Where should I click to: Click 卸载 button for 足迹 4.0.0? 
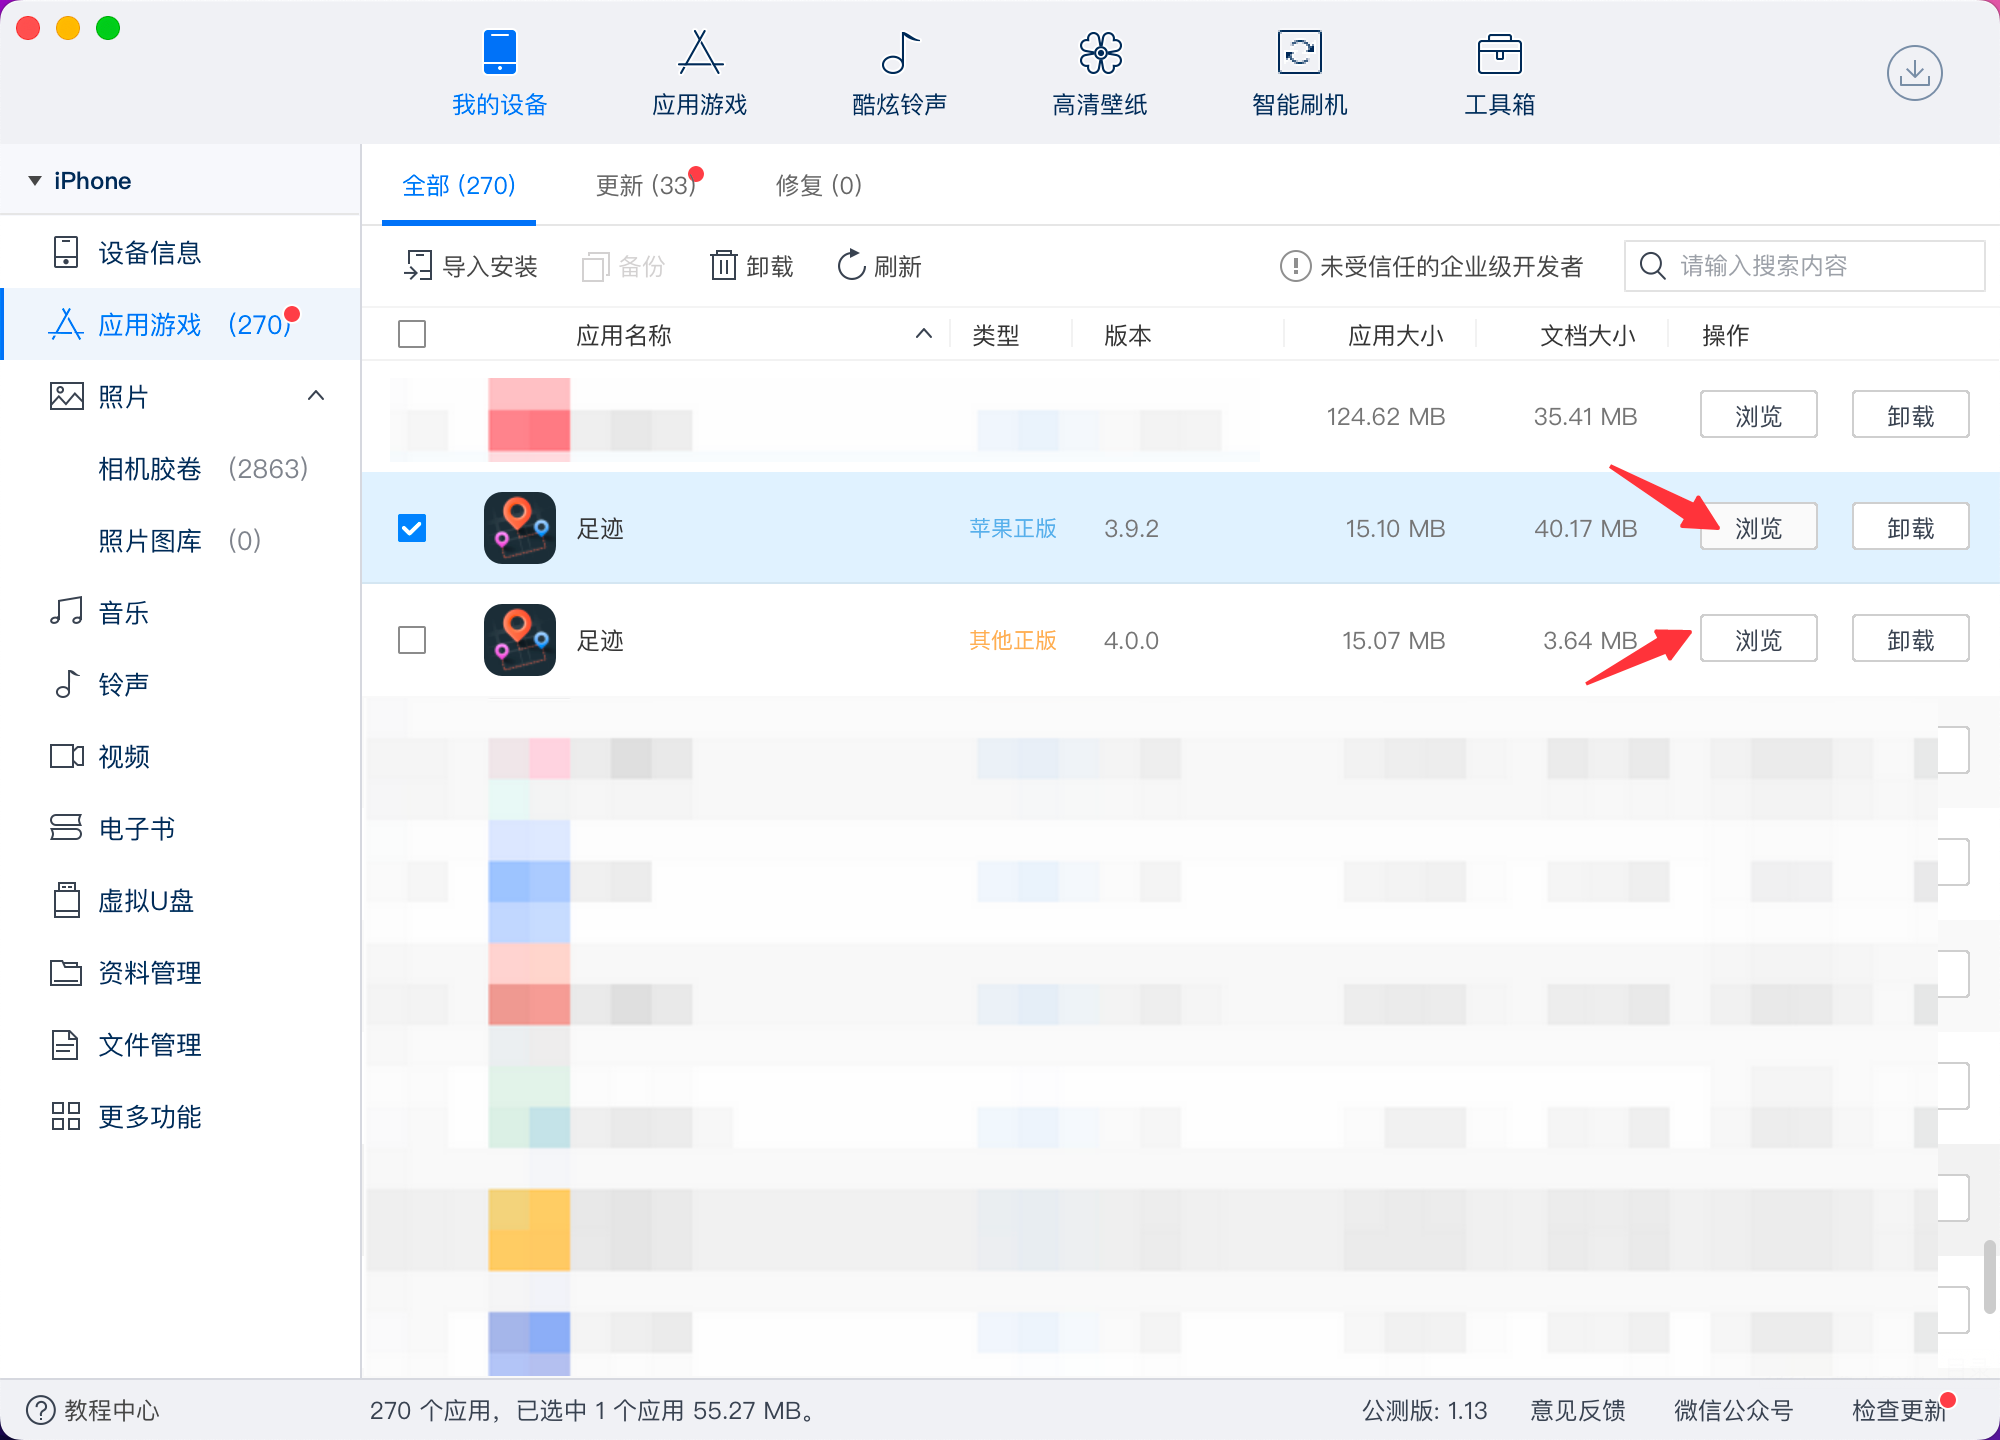1910,640
